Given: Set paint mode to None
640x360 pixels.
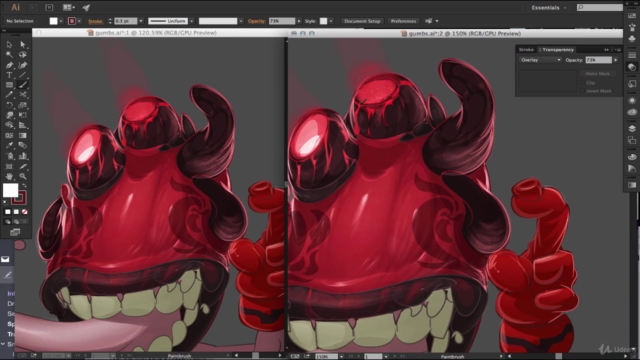Looking at the screenshot, I should (24, 212).
